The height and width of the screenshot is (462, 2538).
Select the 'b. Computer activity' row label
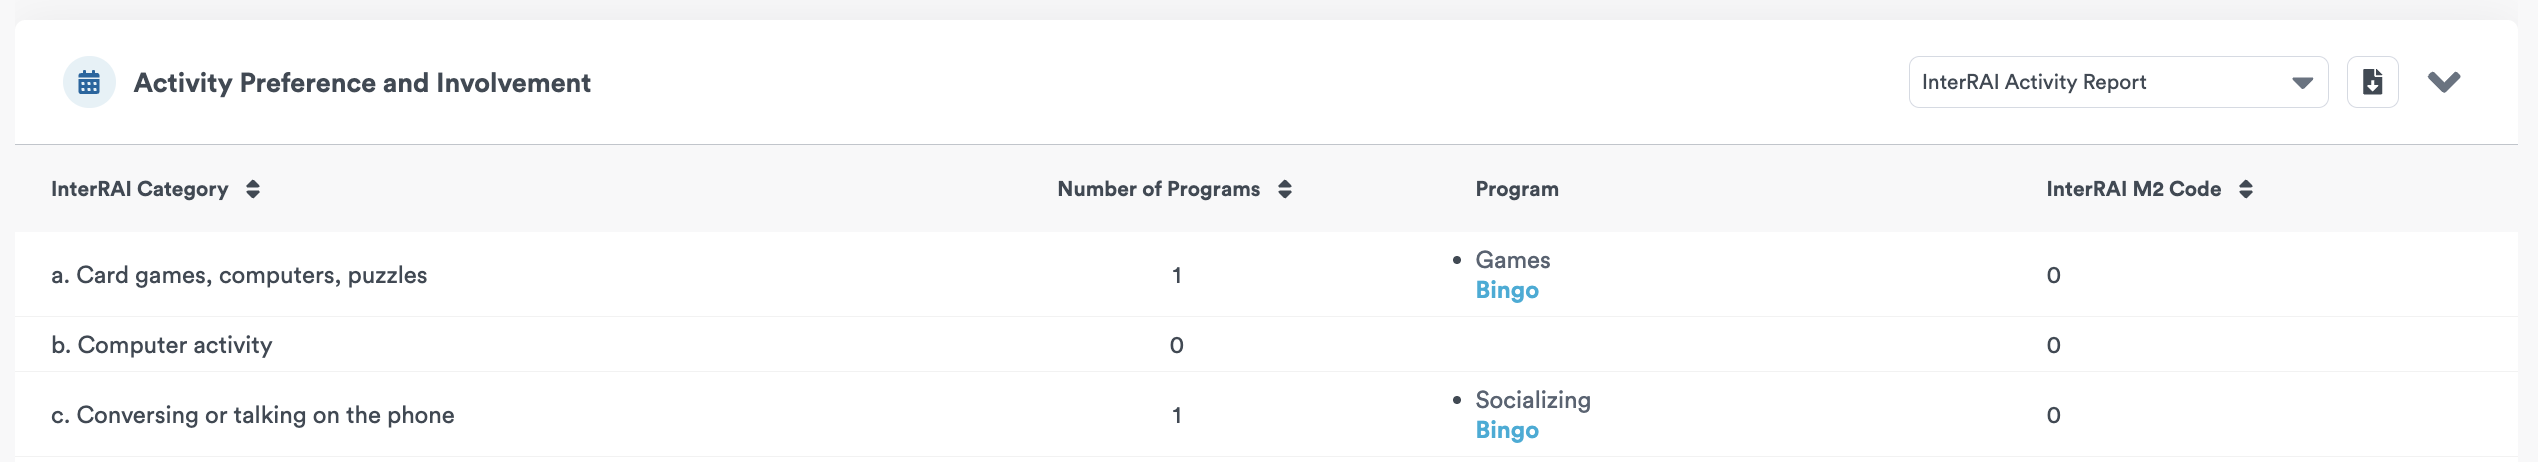click(162, 345)
